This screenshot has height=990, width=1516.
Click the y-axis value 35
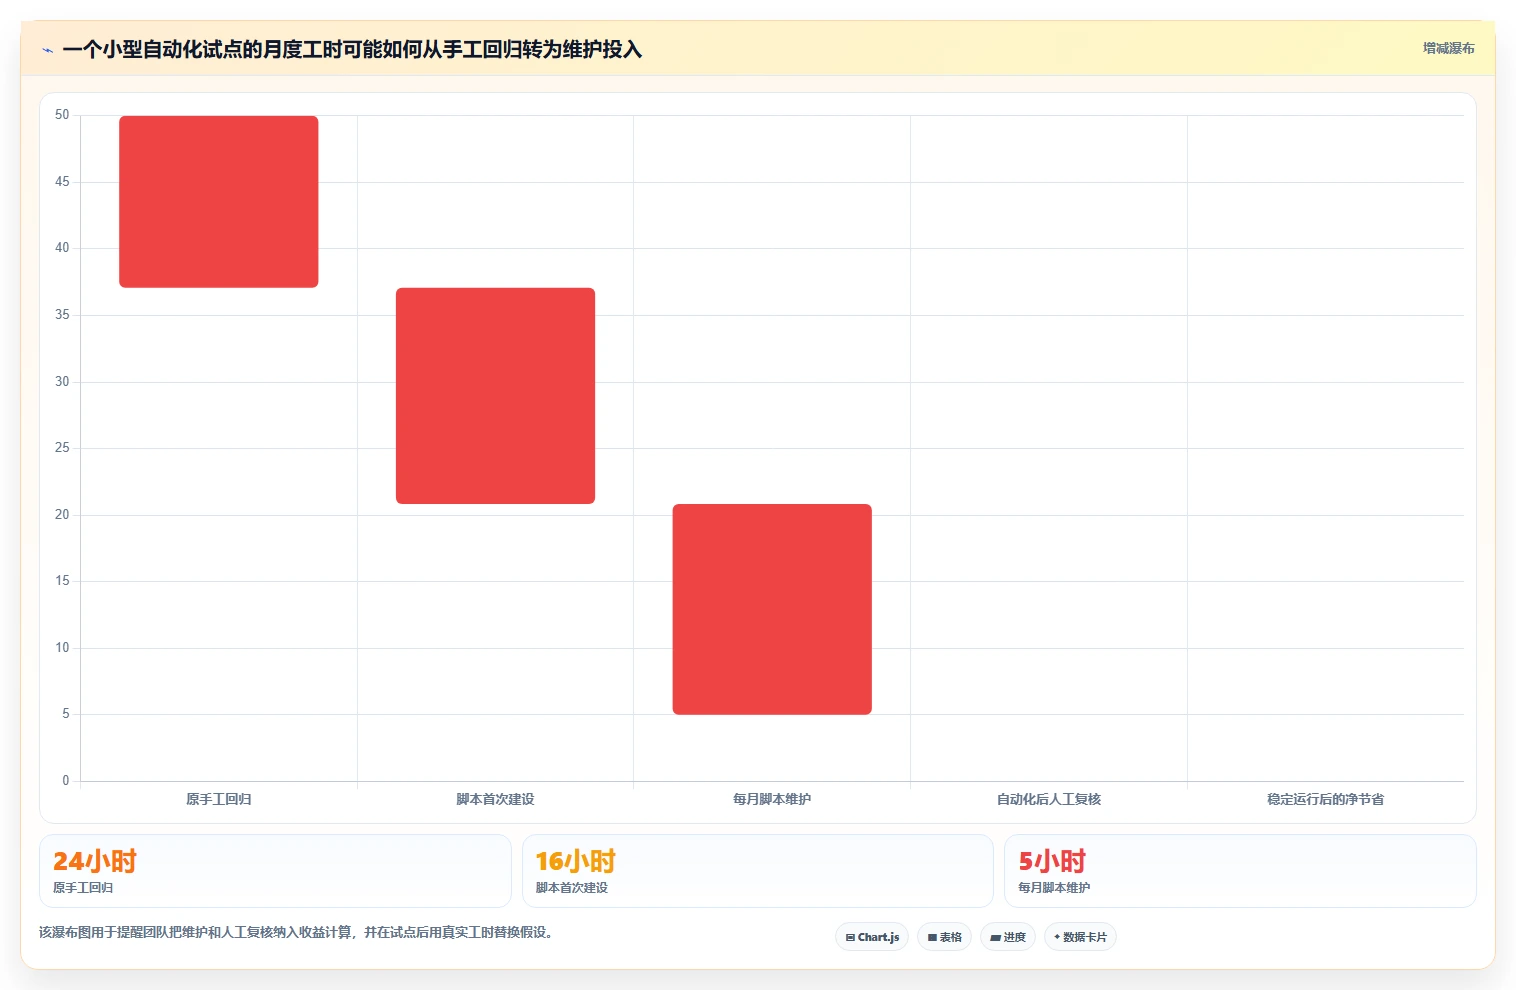tap(62, 315)
